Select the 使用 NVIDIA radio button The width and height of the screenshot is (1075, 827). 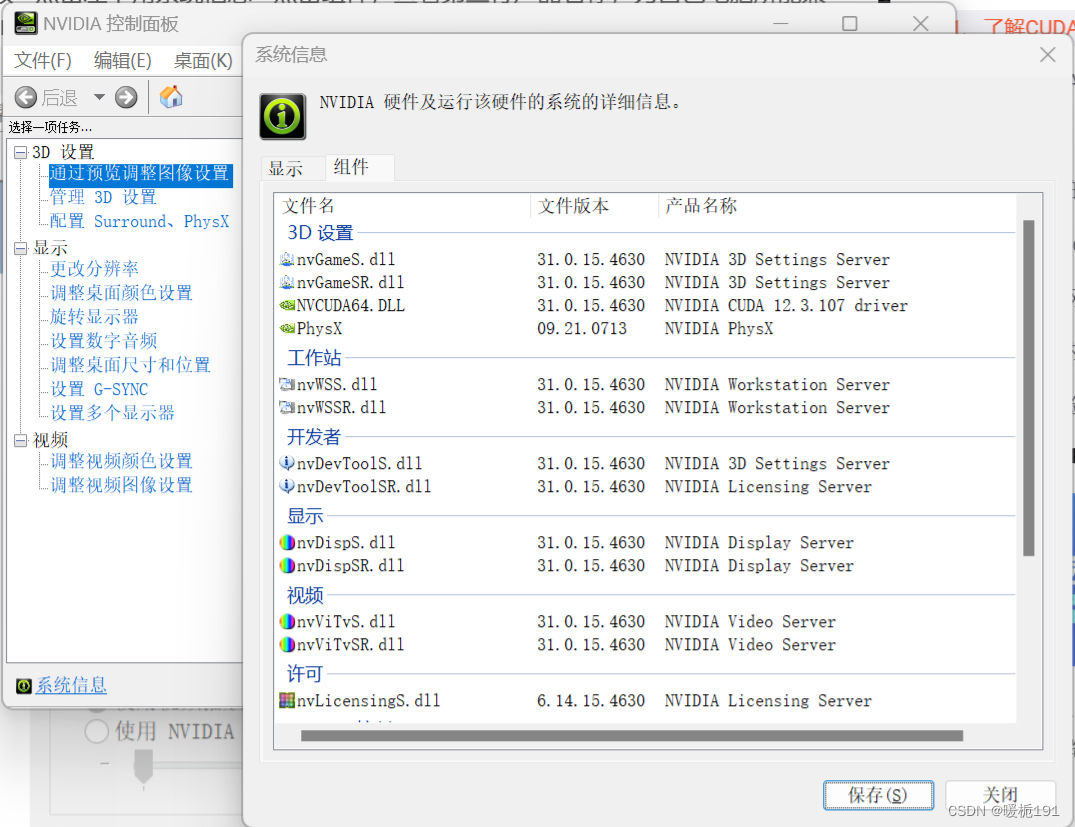click(x=97, y=731)
